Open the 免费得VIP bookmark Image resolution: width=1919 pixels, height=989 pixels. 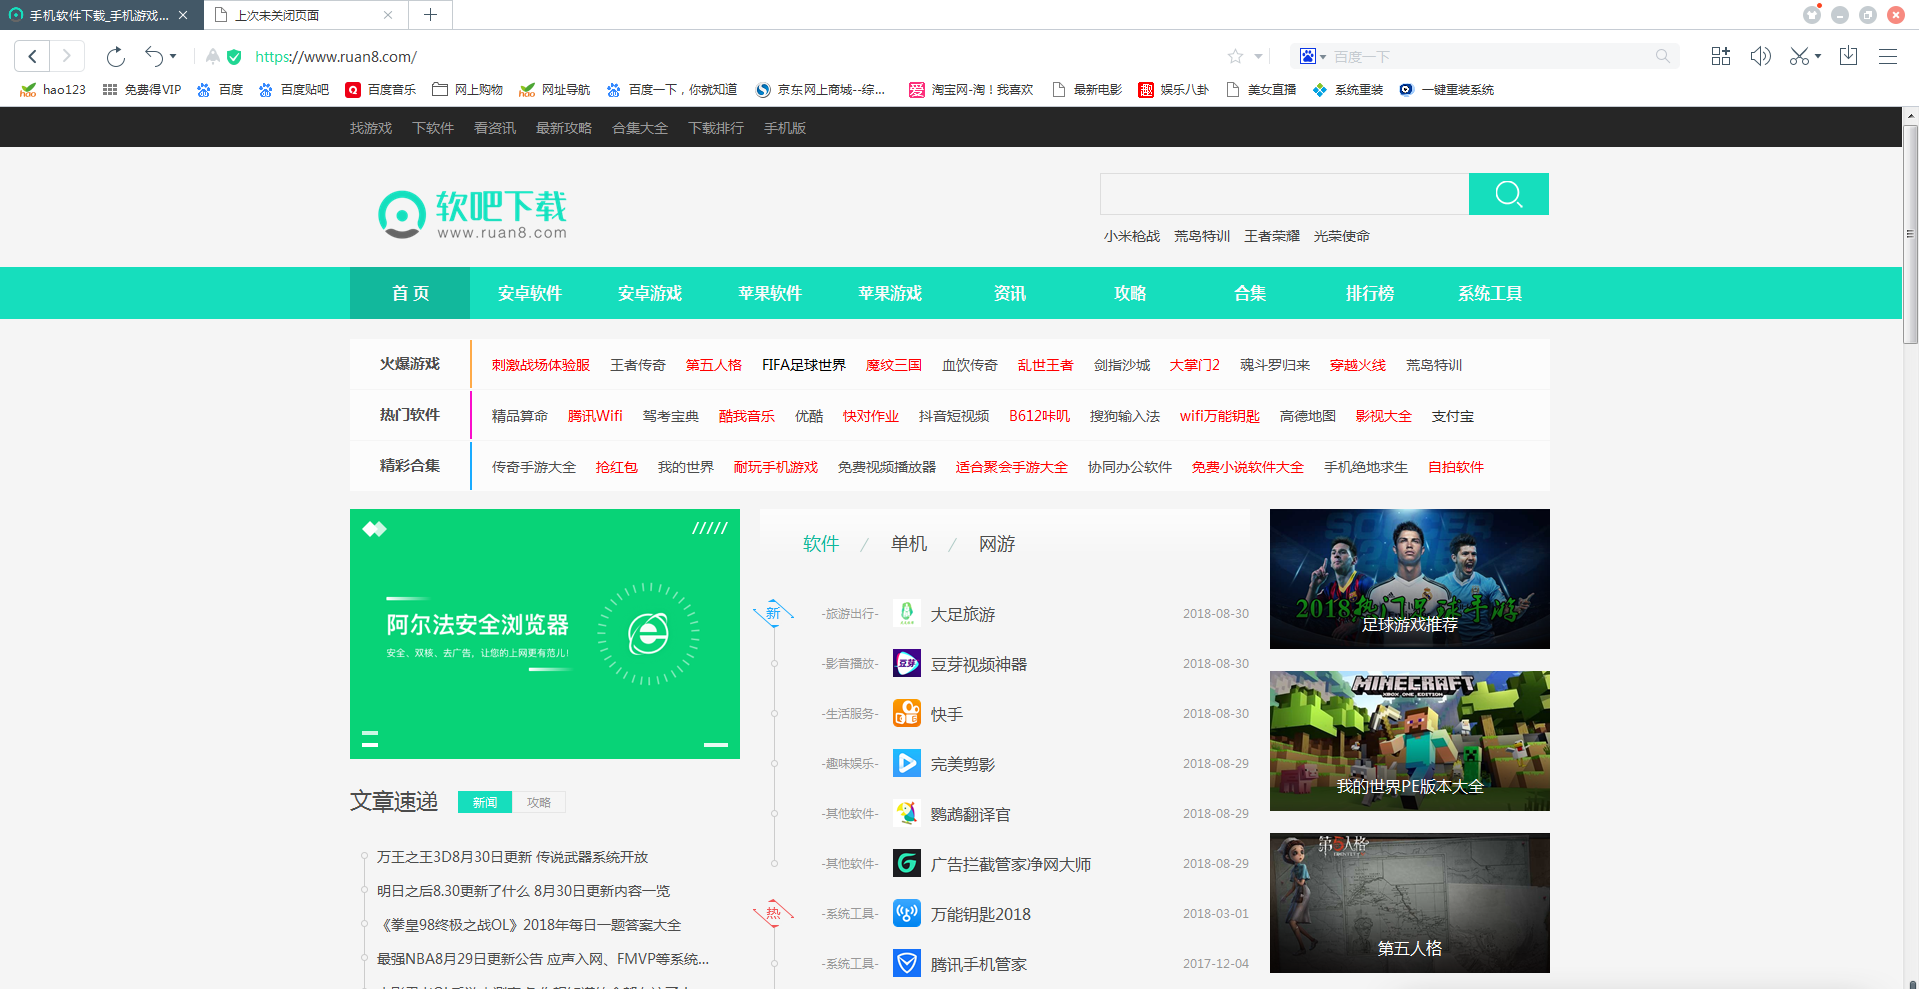[142, 90]
